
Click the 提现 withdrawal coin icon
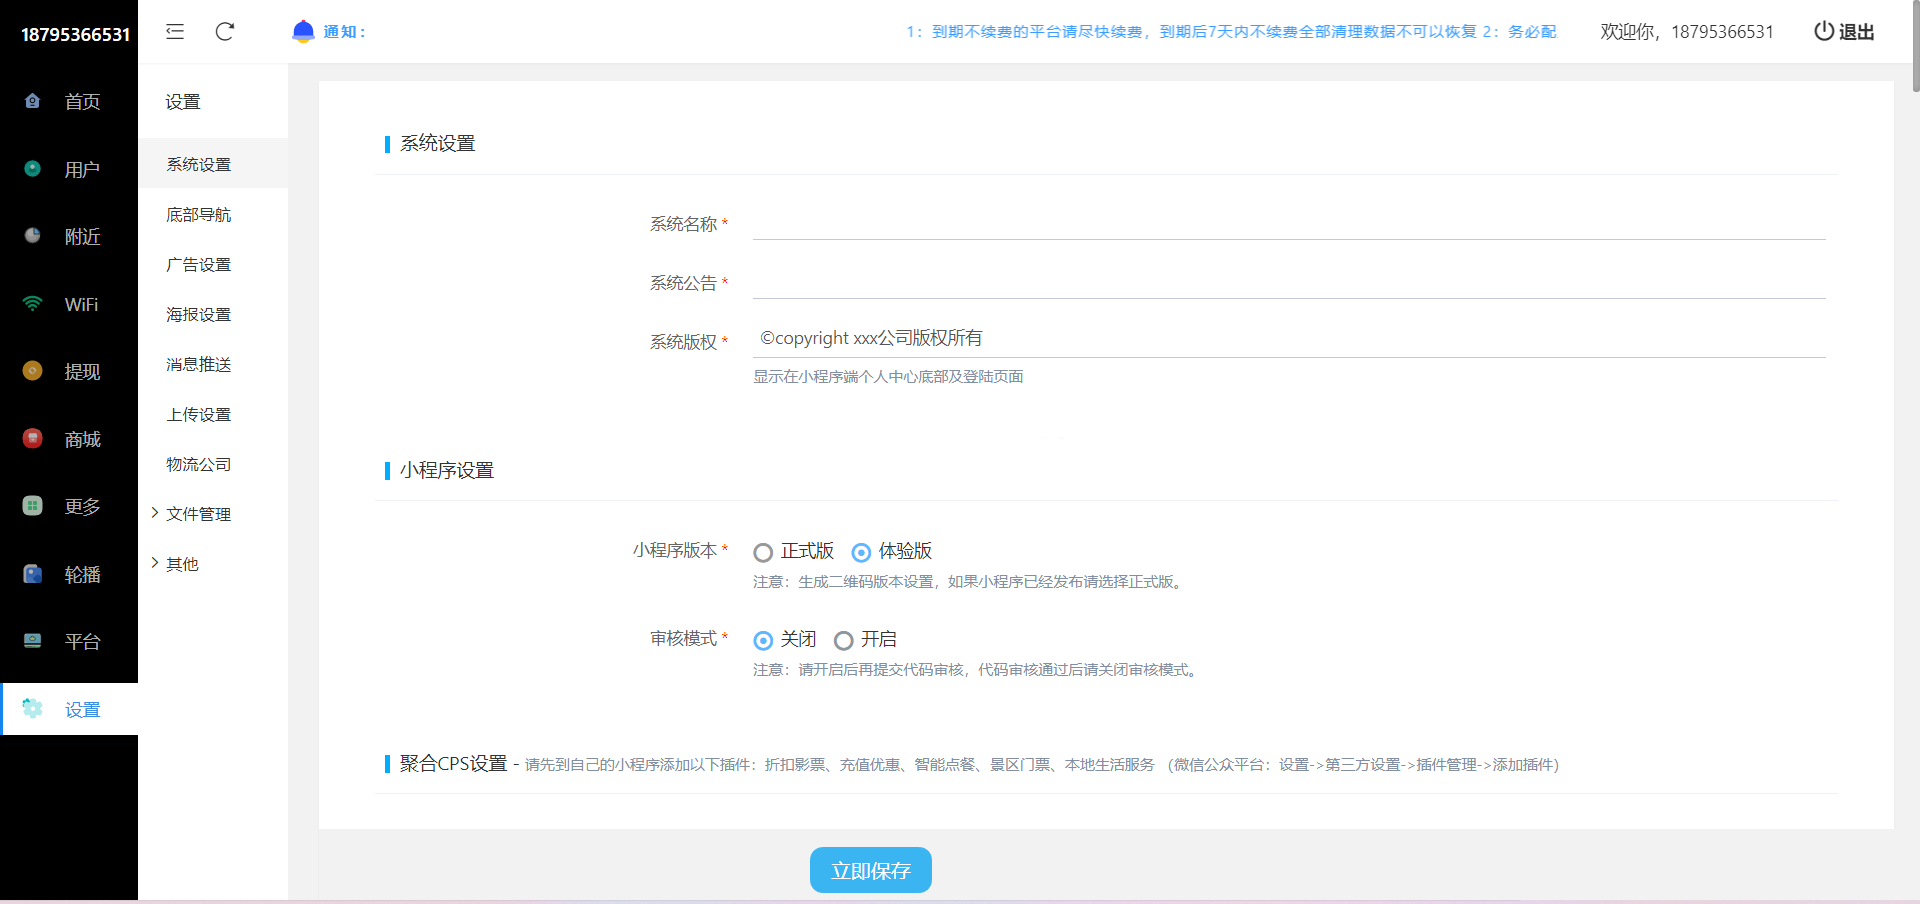(32, 371)
